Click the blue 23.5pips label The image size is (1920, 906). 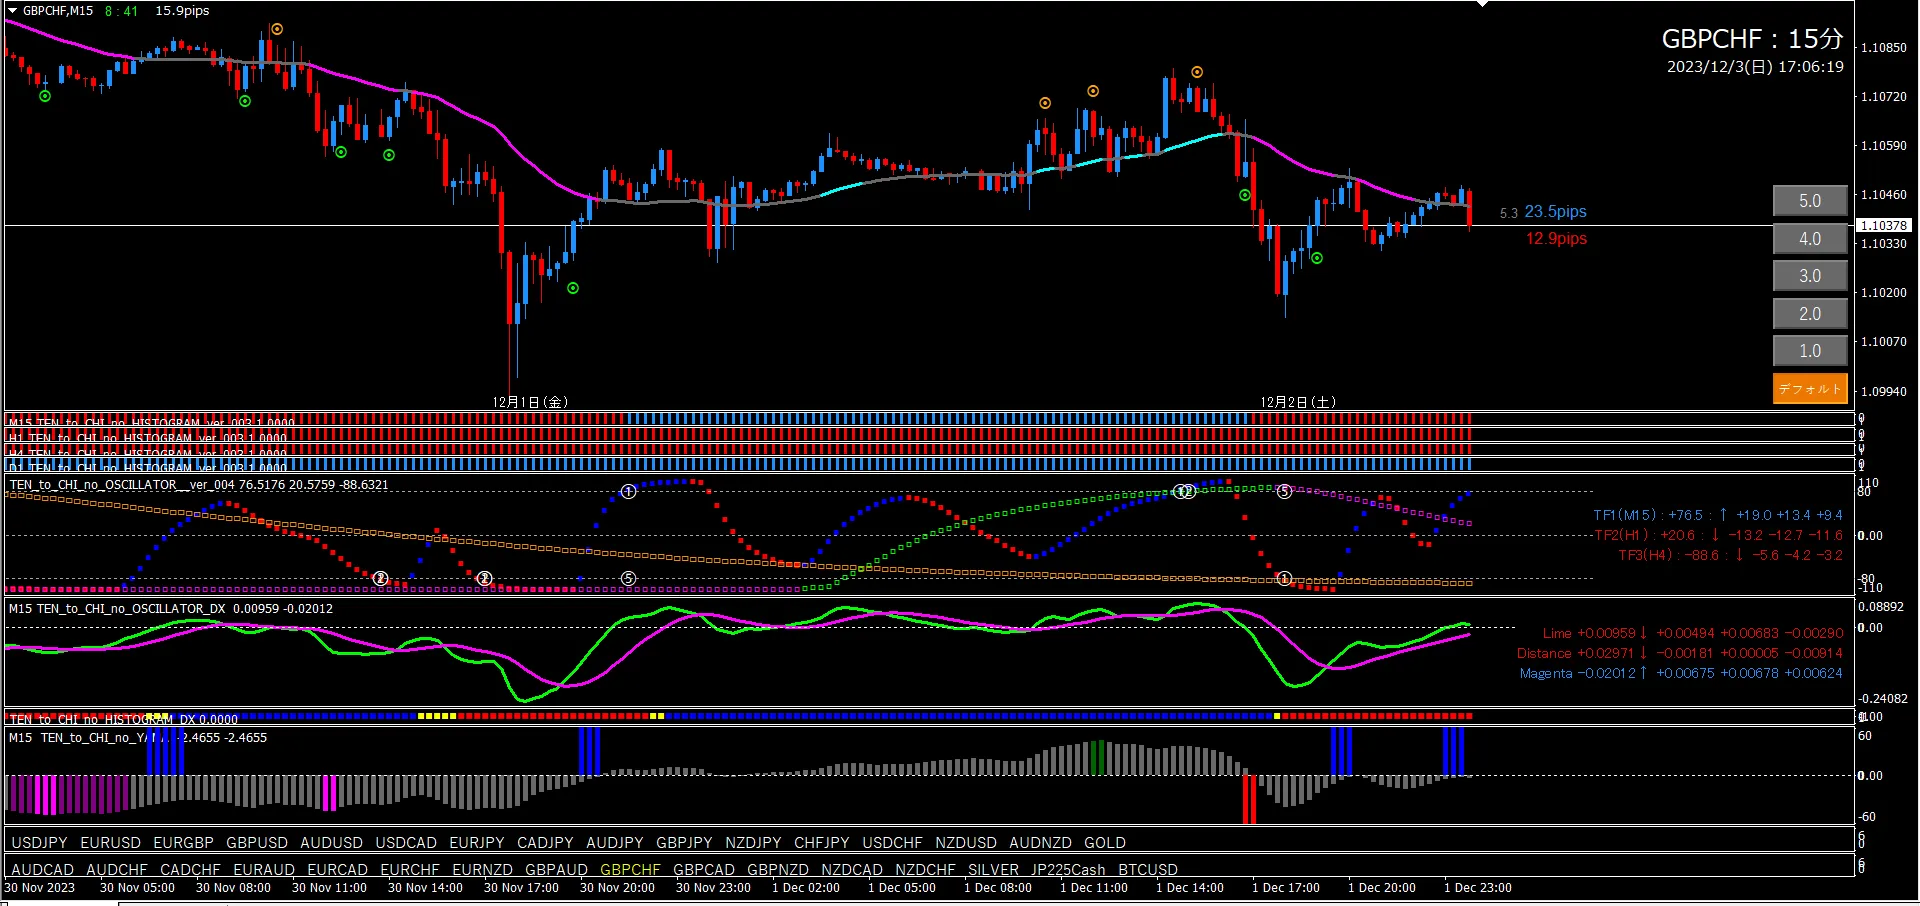pos(1555,212)
